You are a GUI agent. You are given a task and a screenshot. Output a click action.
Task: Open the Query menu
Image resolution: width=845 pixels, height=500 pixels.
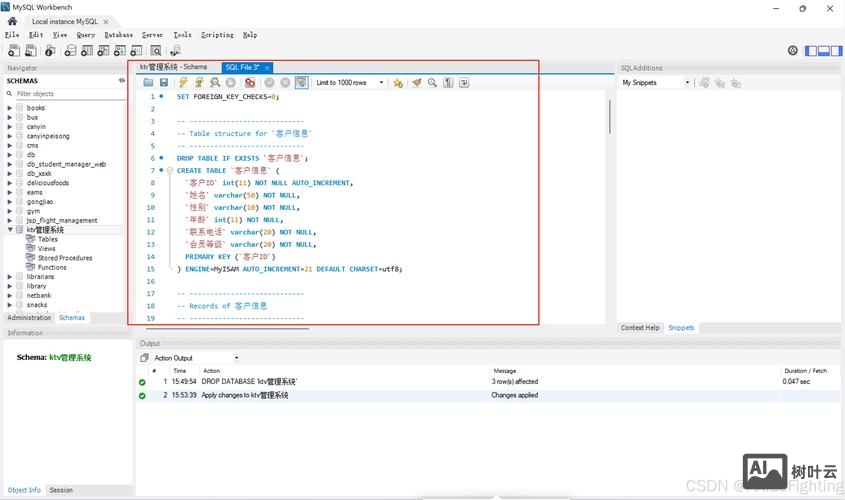click(x=86, y=34)
